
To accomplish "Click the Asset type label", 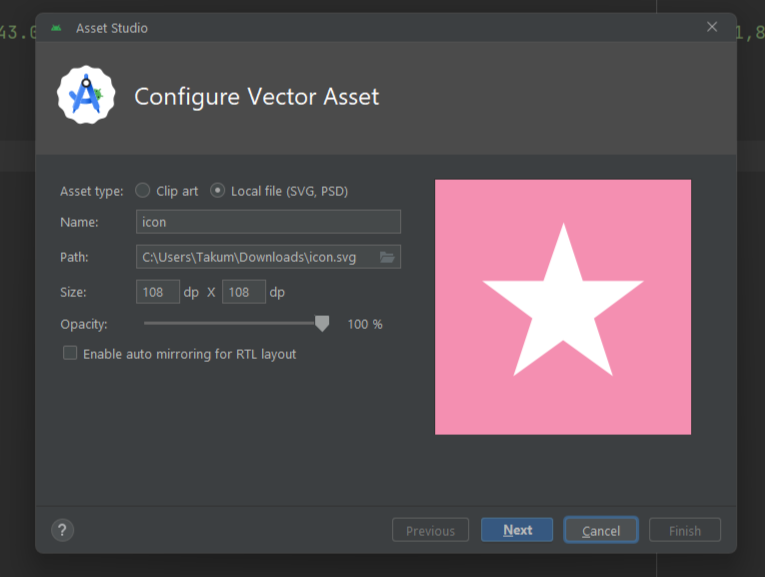I will [x=92, y=191].
